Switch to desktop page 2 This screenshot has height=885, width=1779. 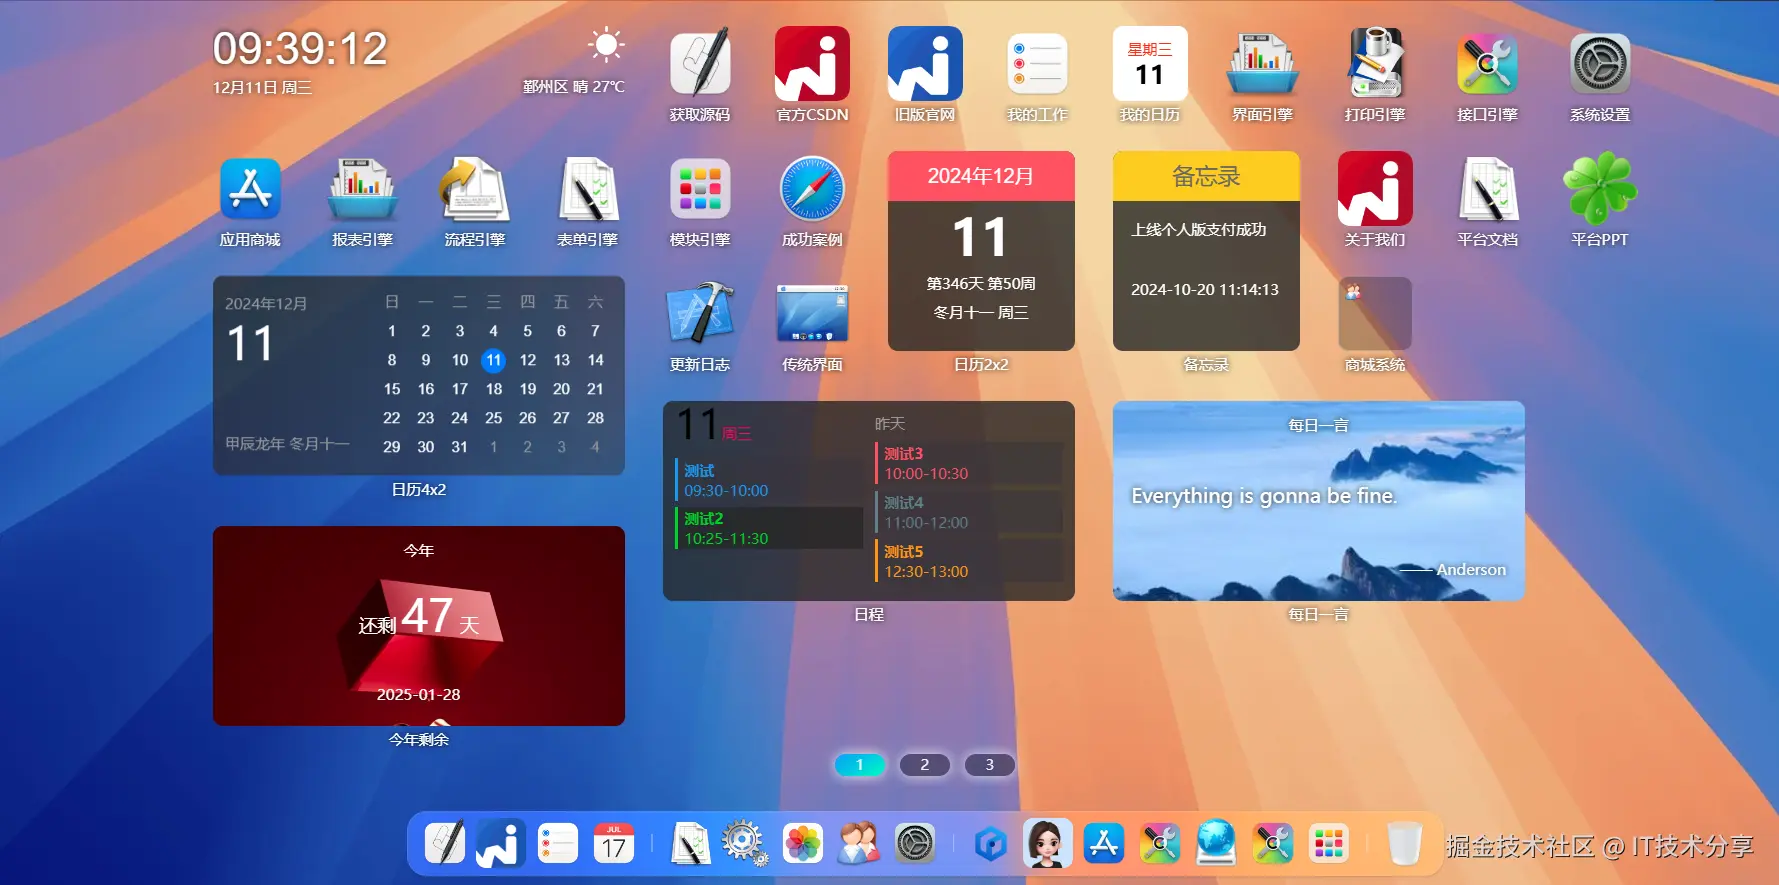[925, 765]
